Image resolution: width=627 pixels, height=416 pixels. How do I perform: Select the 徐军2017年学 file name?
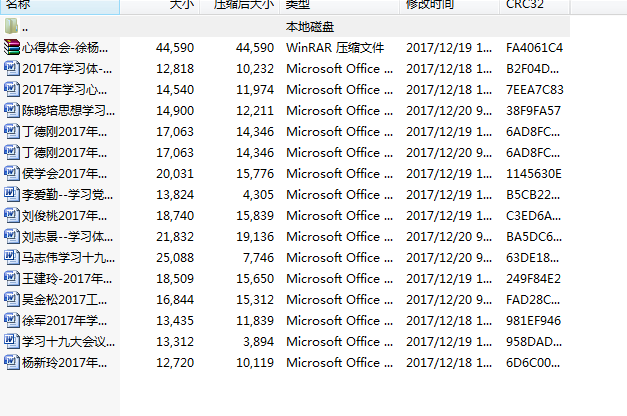[x=66, y=320]
